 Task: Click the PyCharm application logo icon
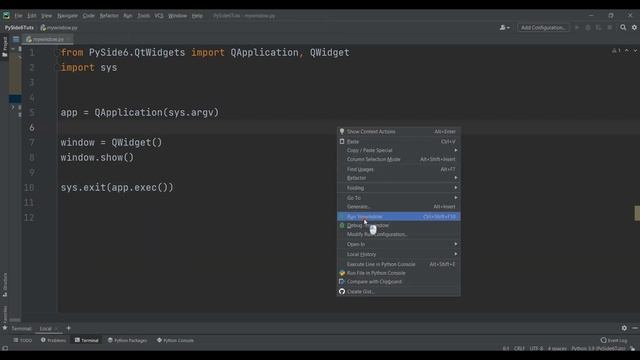6,16
